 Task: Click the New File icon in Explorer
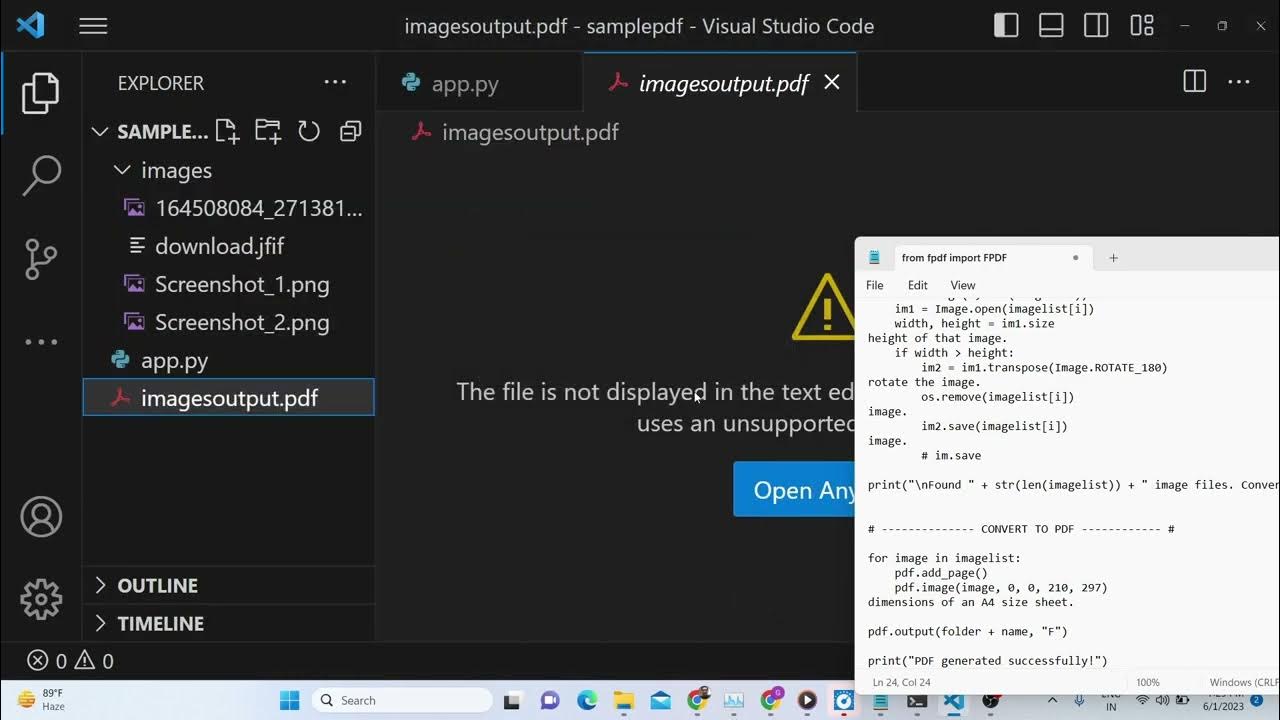(227, 131)
